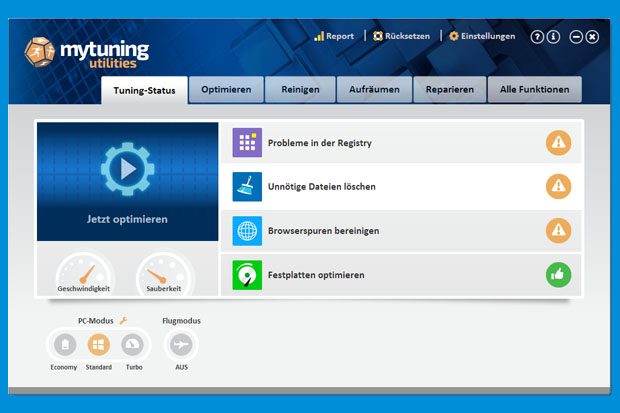Image resolution: width=620 pixels, height=413 pixels.
Task: Open the help question mark icon
Action: [x=537, y=37]
